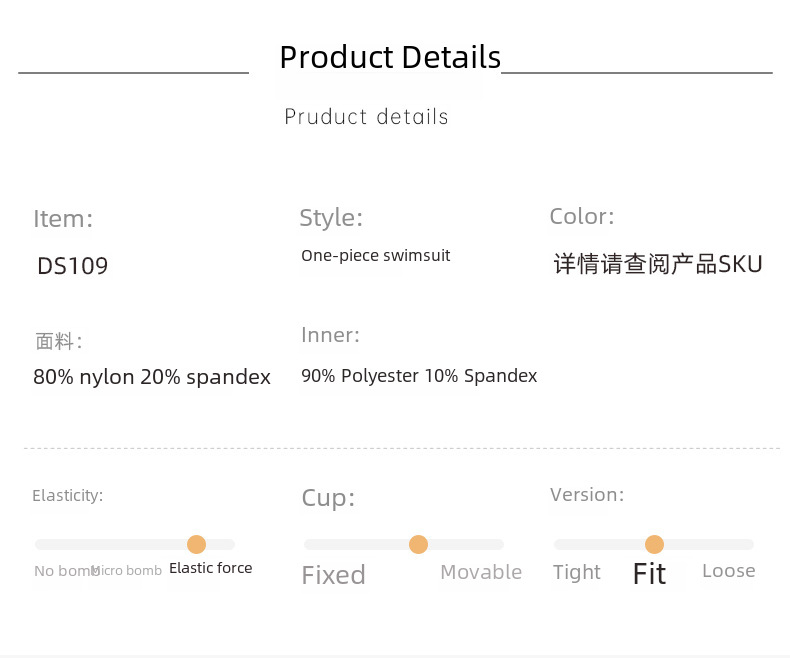The image size is (790, 658).
Task: Click the Cup slider orange handle
Action: click(x=418, y=544)
